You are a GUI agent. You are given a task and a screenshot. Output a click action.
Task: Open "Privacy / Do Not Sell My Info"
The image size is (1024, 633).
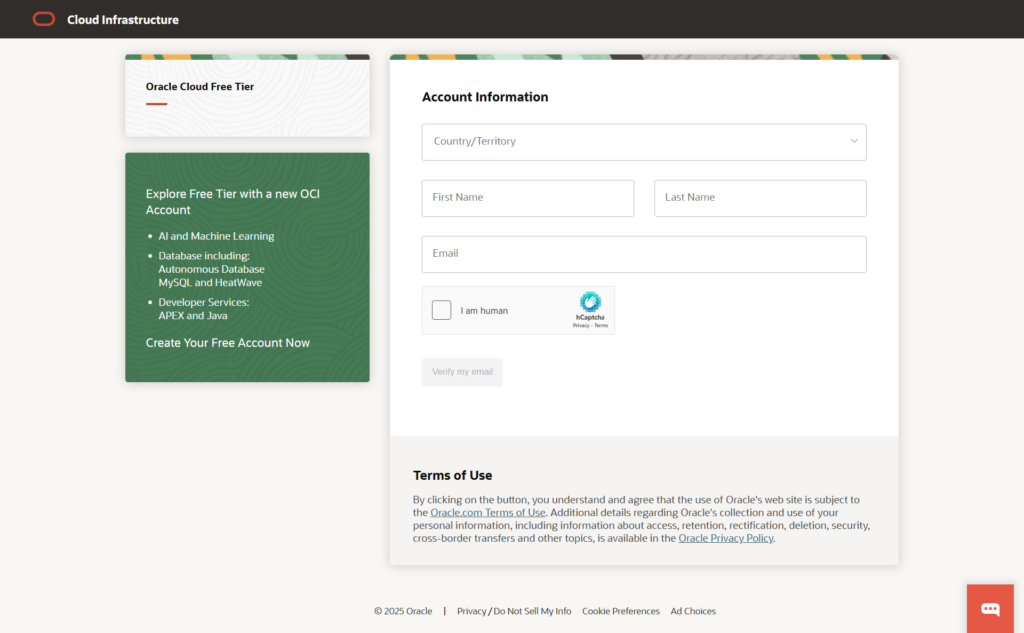pos(514,611)
